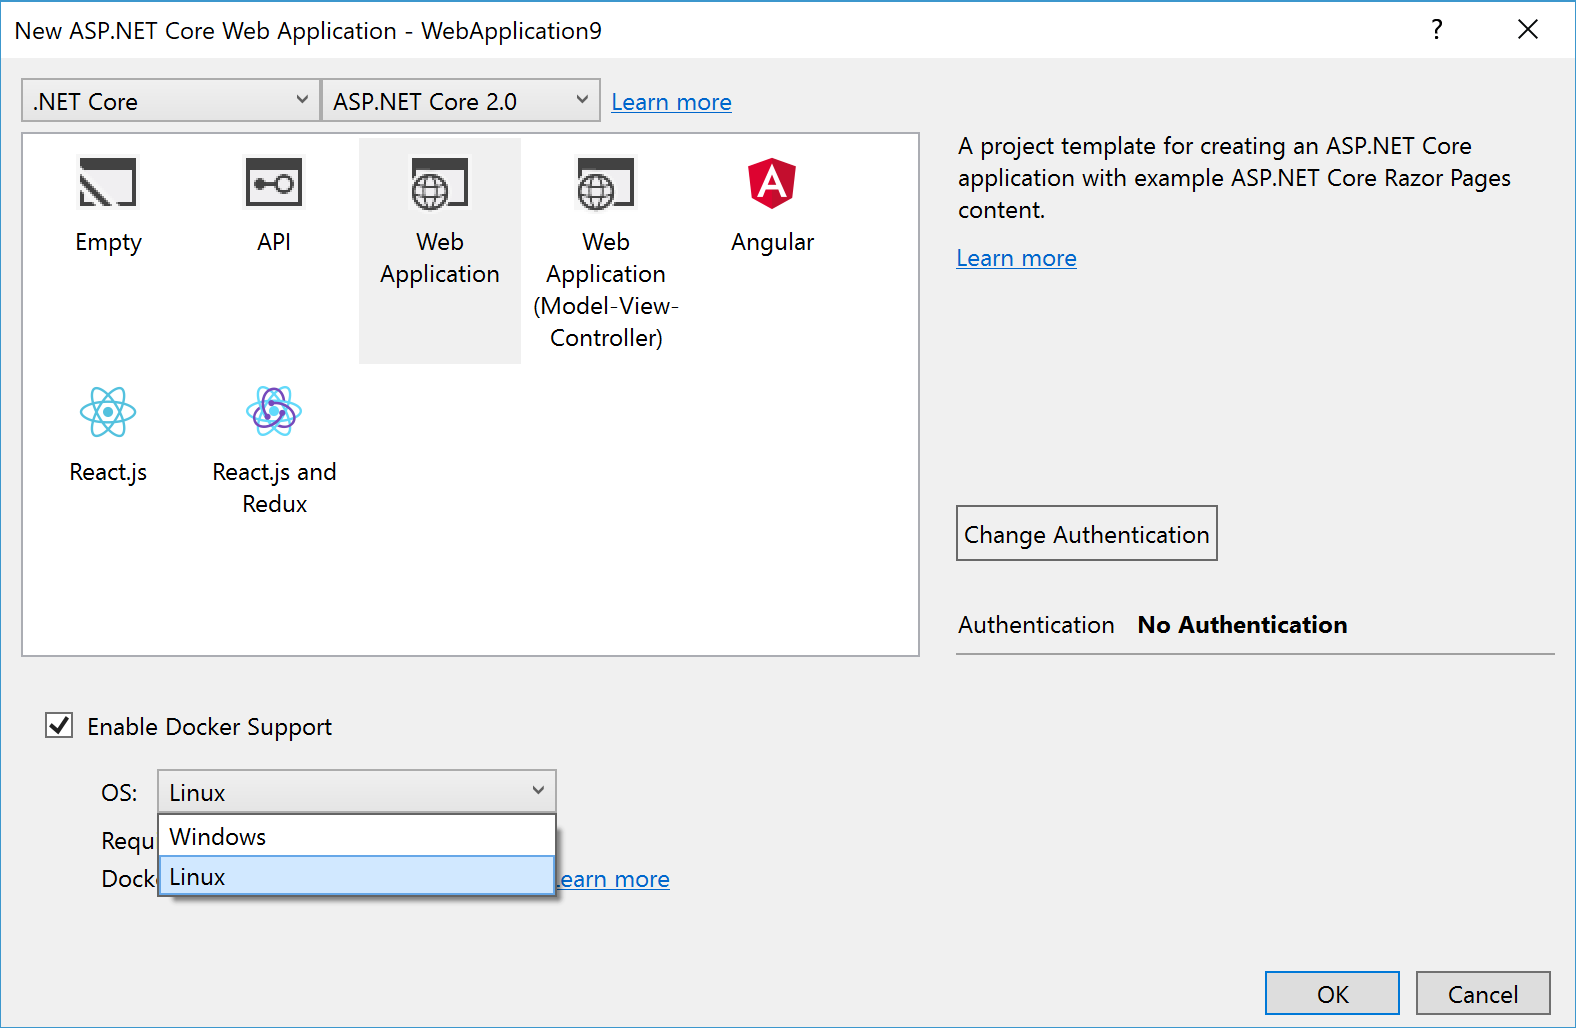Select the Empty project template icon
This screenshot has height=1028, width=1576.
tap(108, 183)
